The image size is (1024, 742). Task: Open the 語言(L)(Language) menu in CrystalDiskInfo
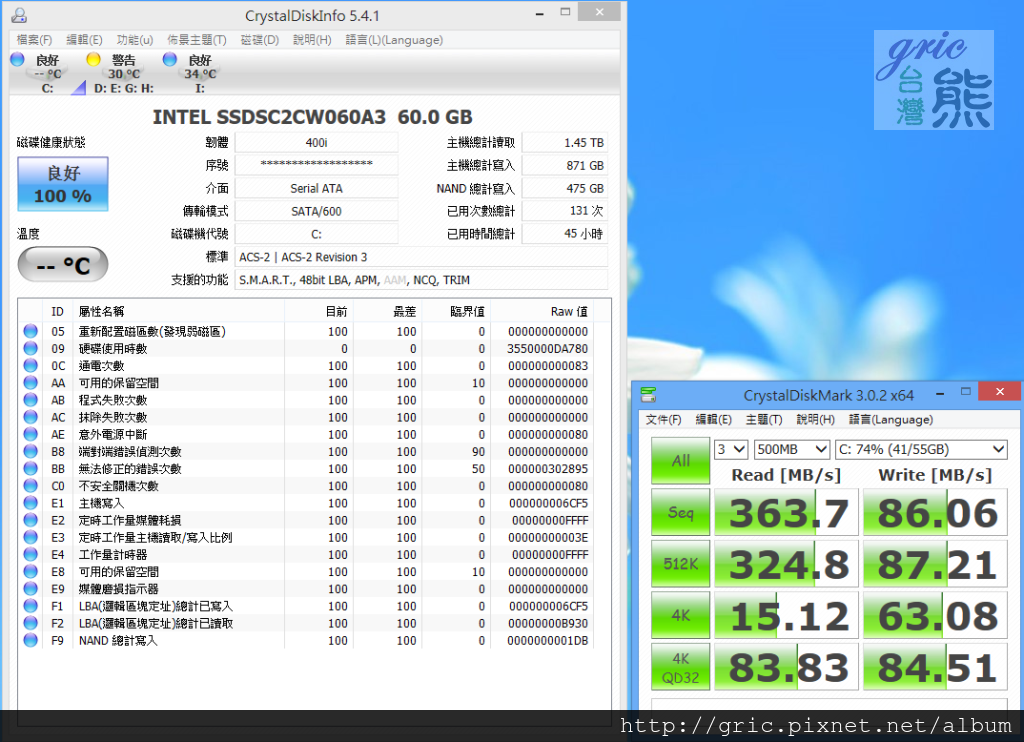[394, 40]
